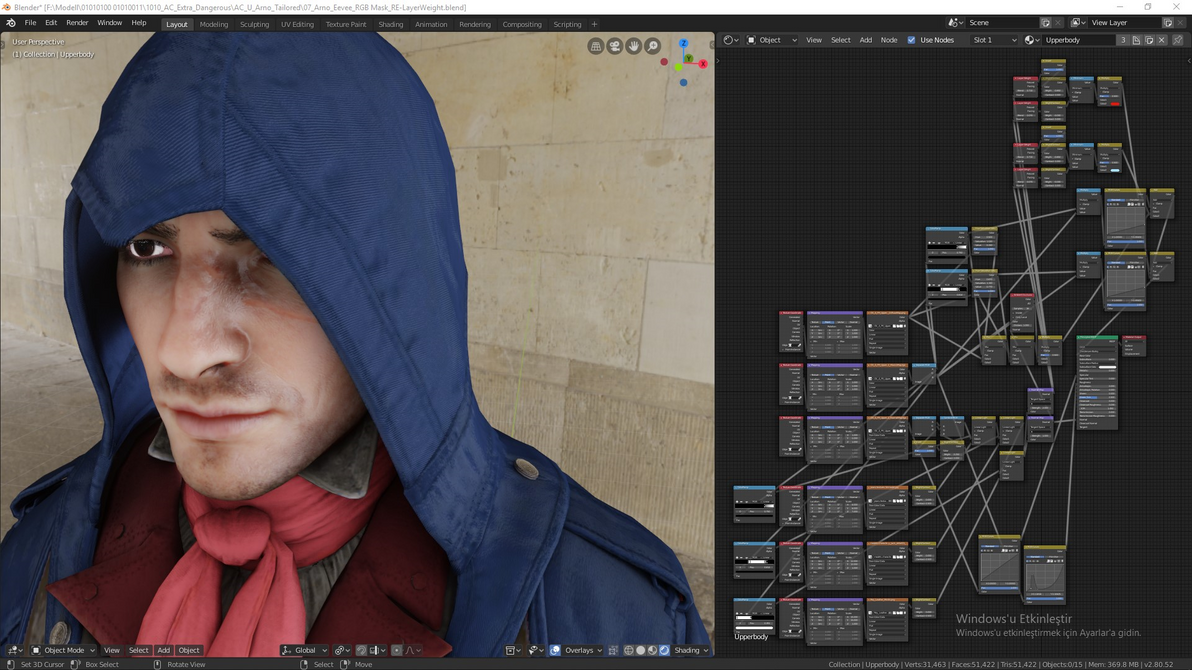
Task: Open the Add menu in node editor
Action: point(866,40)
